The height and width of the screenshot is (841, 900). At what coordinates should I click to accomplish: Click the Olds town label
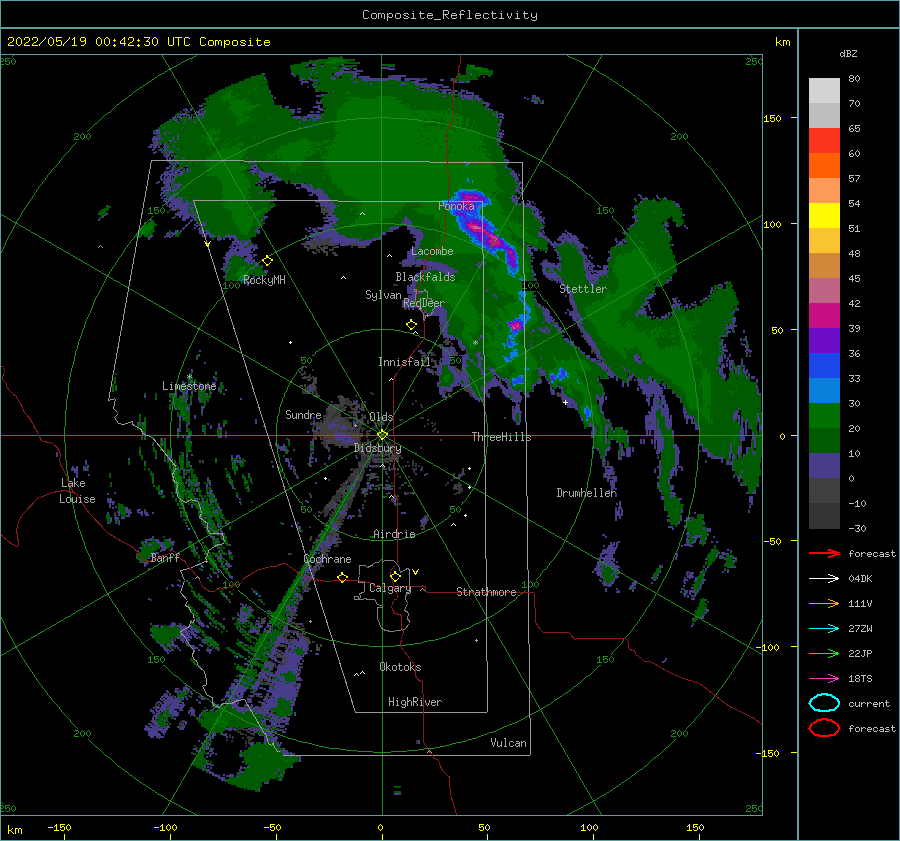[381, 417]
